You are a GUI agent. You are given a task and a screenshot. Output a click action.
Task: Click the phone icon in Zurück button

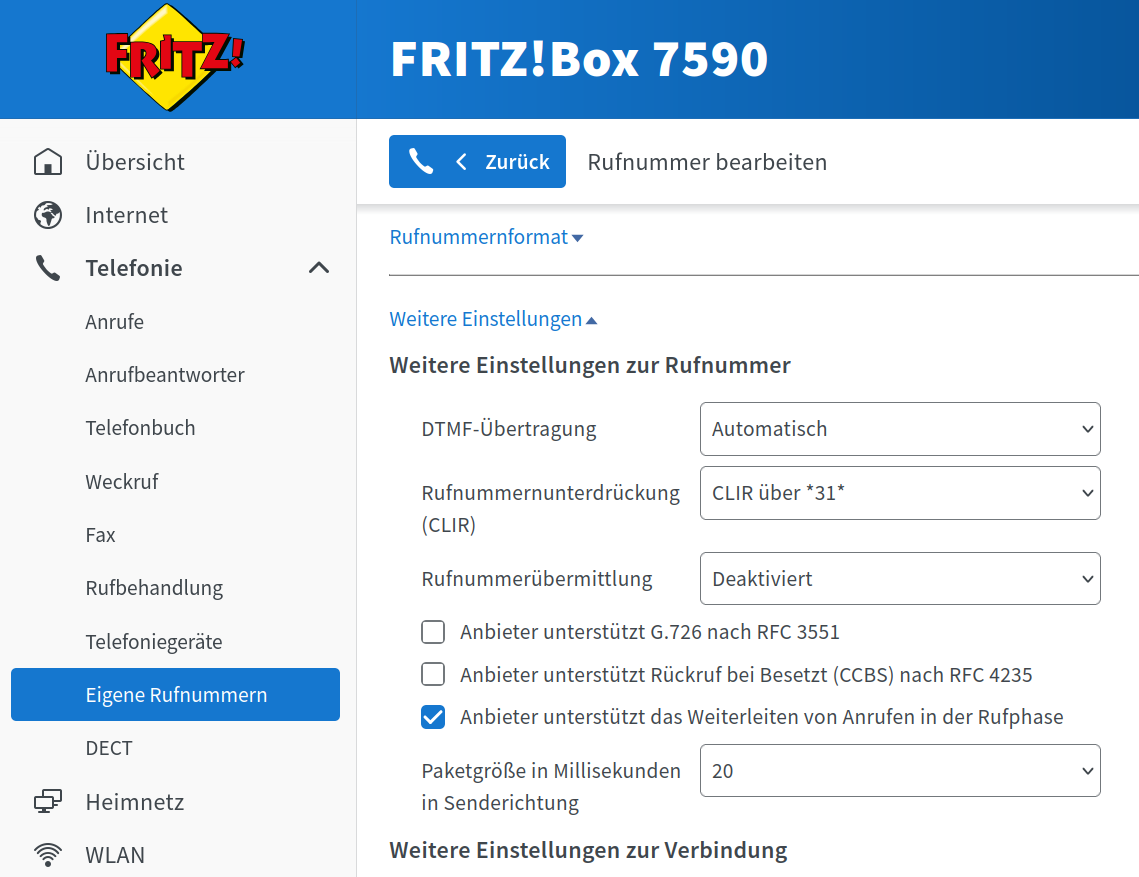(421, 161)
